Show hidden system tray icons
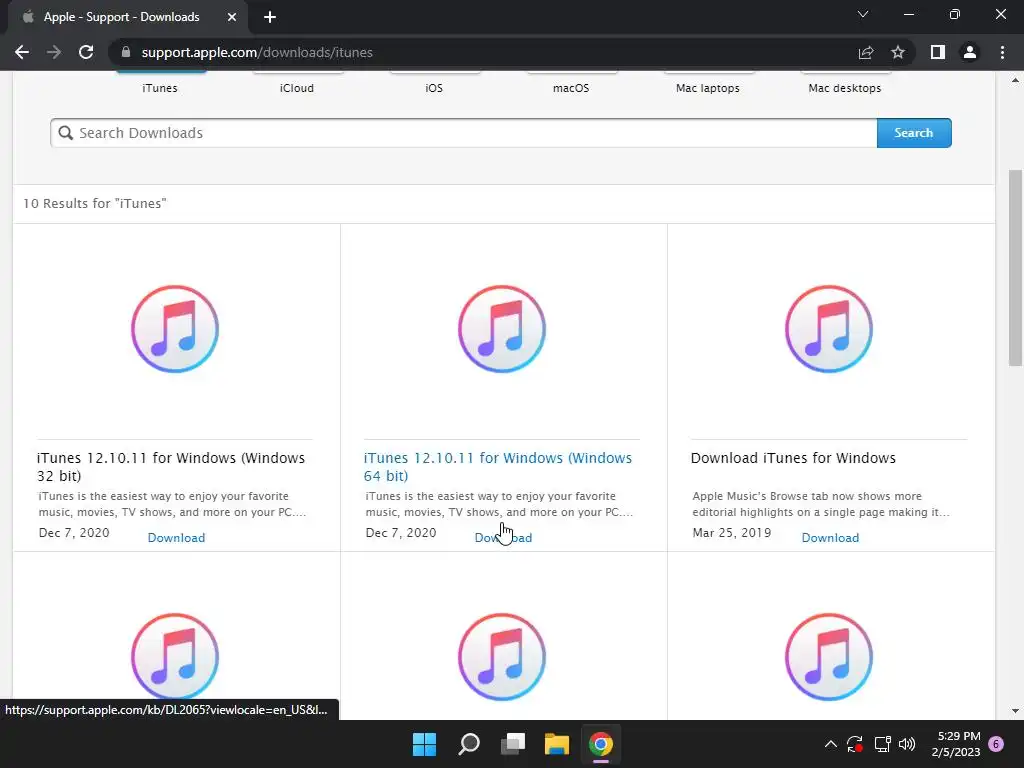This screenshot has width=1024, height=768. tap(831, 744)
